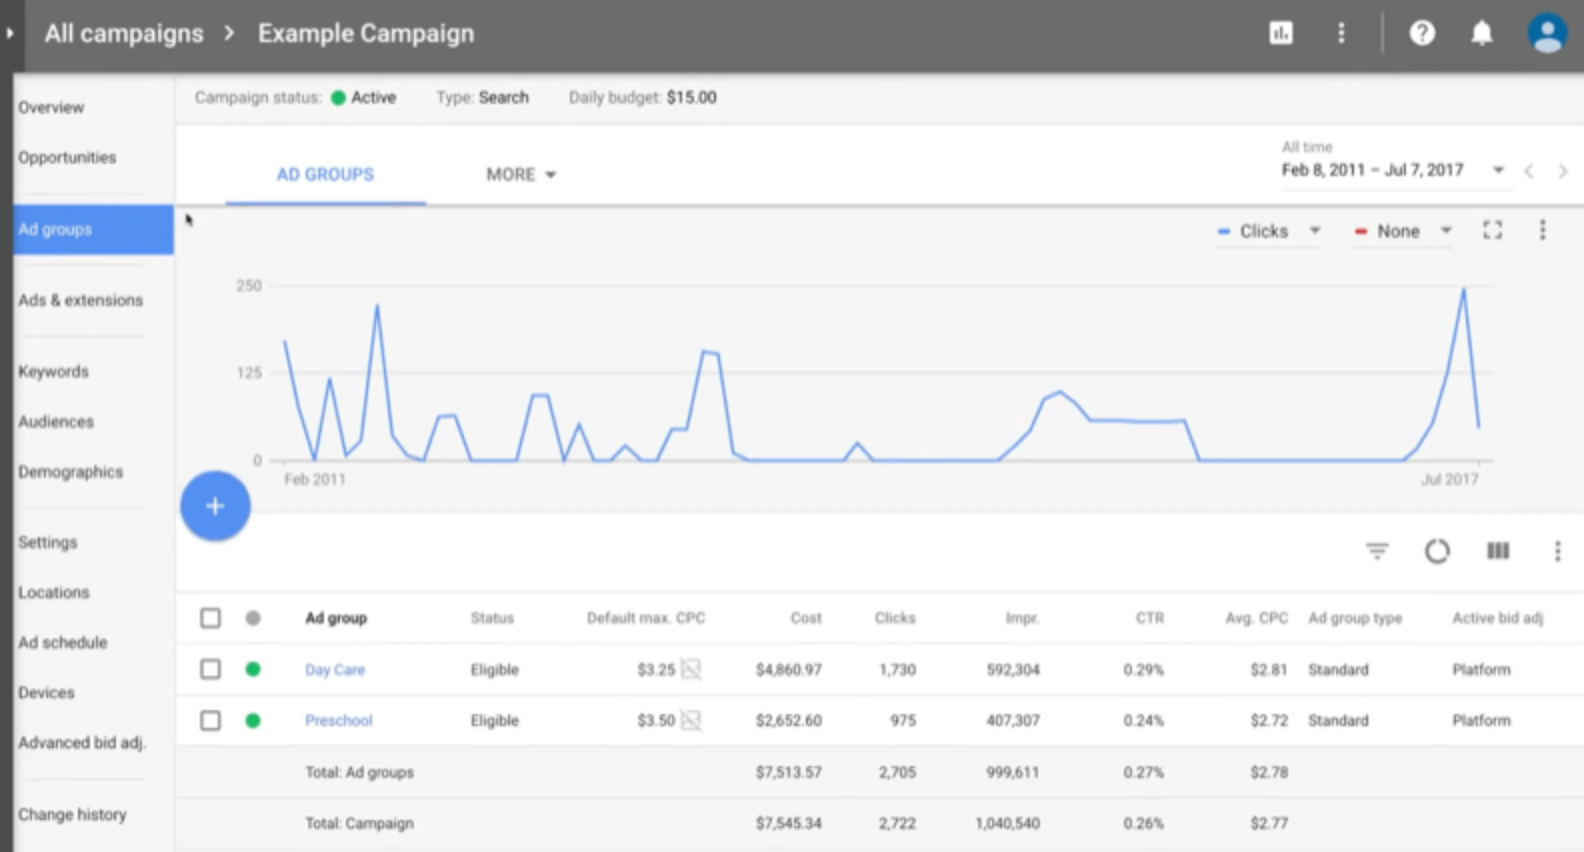Screen dimensions: 1584x852
Task: Open the Help question mark icon
Action: 1422,33
